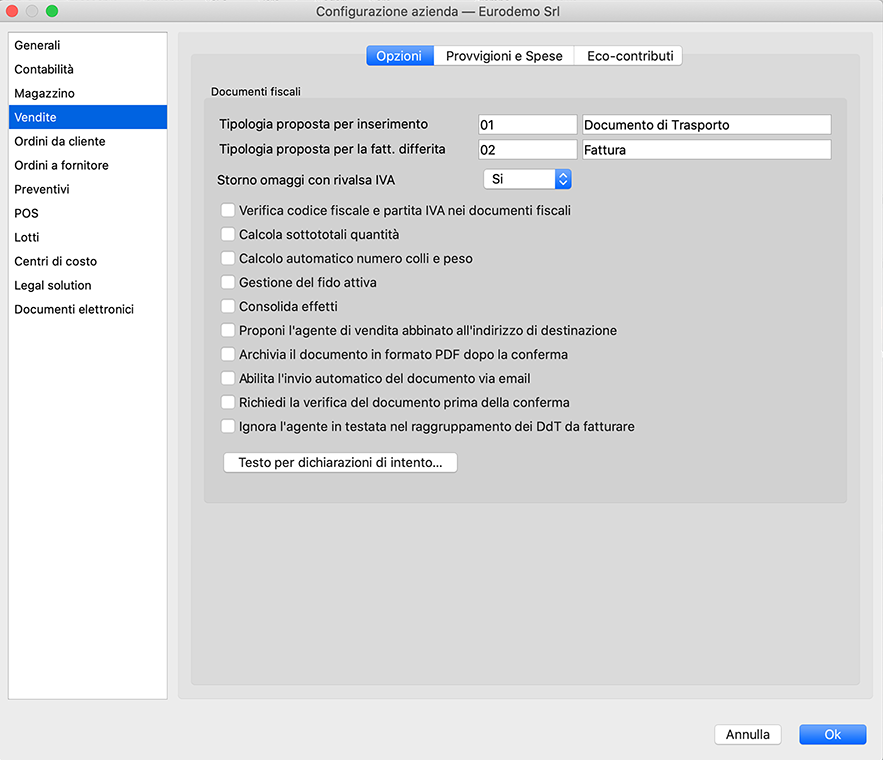The image size is (883, 760).
Task: Enable 'Consolida effetti' checkbox
Action: coord(228,307)
